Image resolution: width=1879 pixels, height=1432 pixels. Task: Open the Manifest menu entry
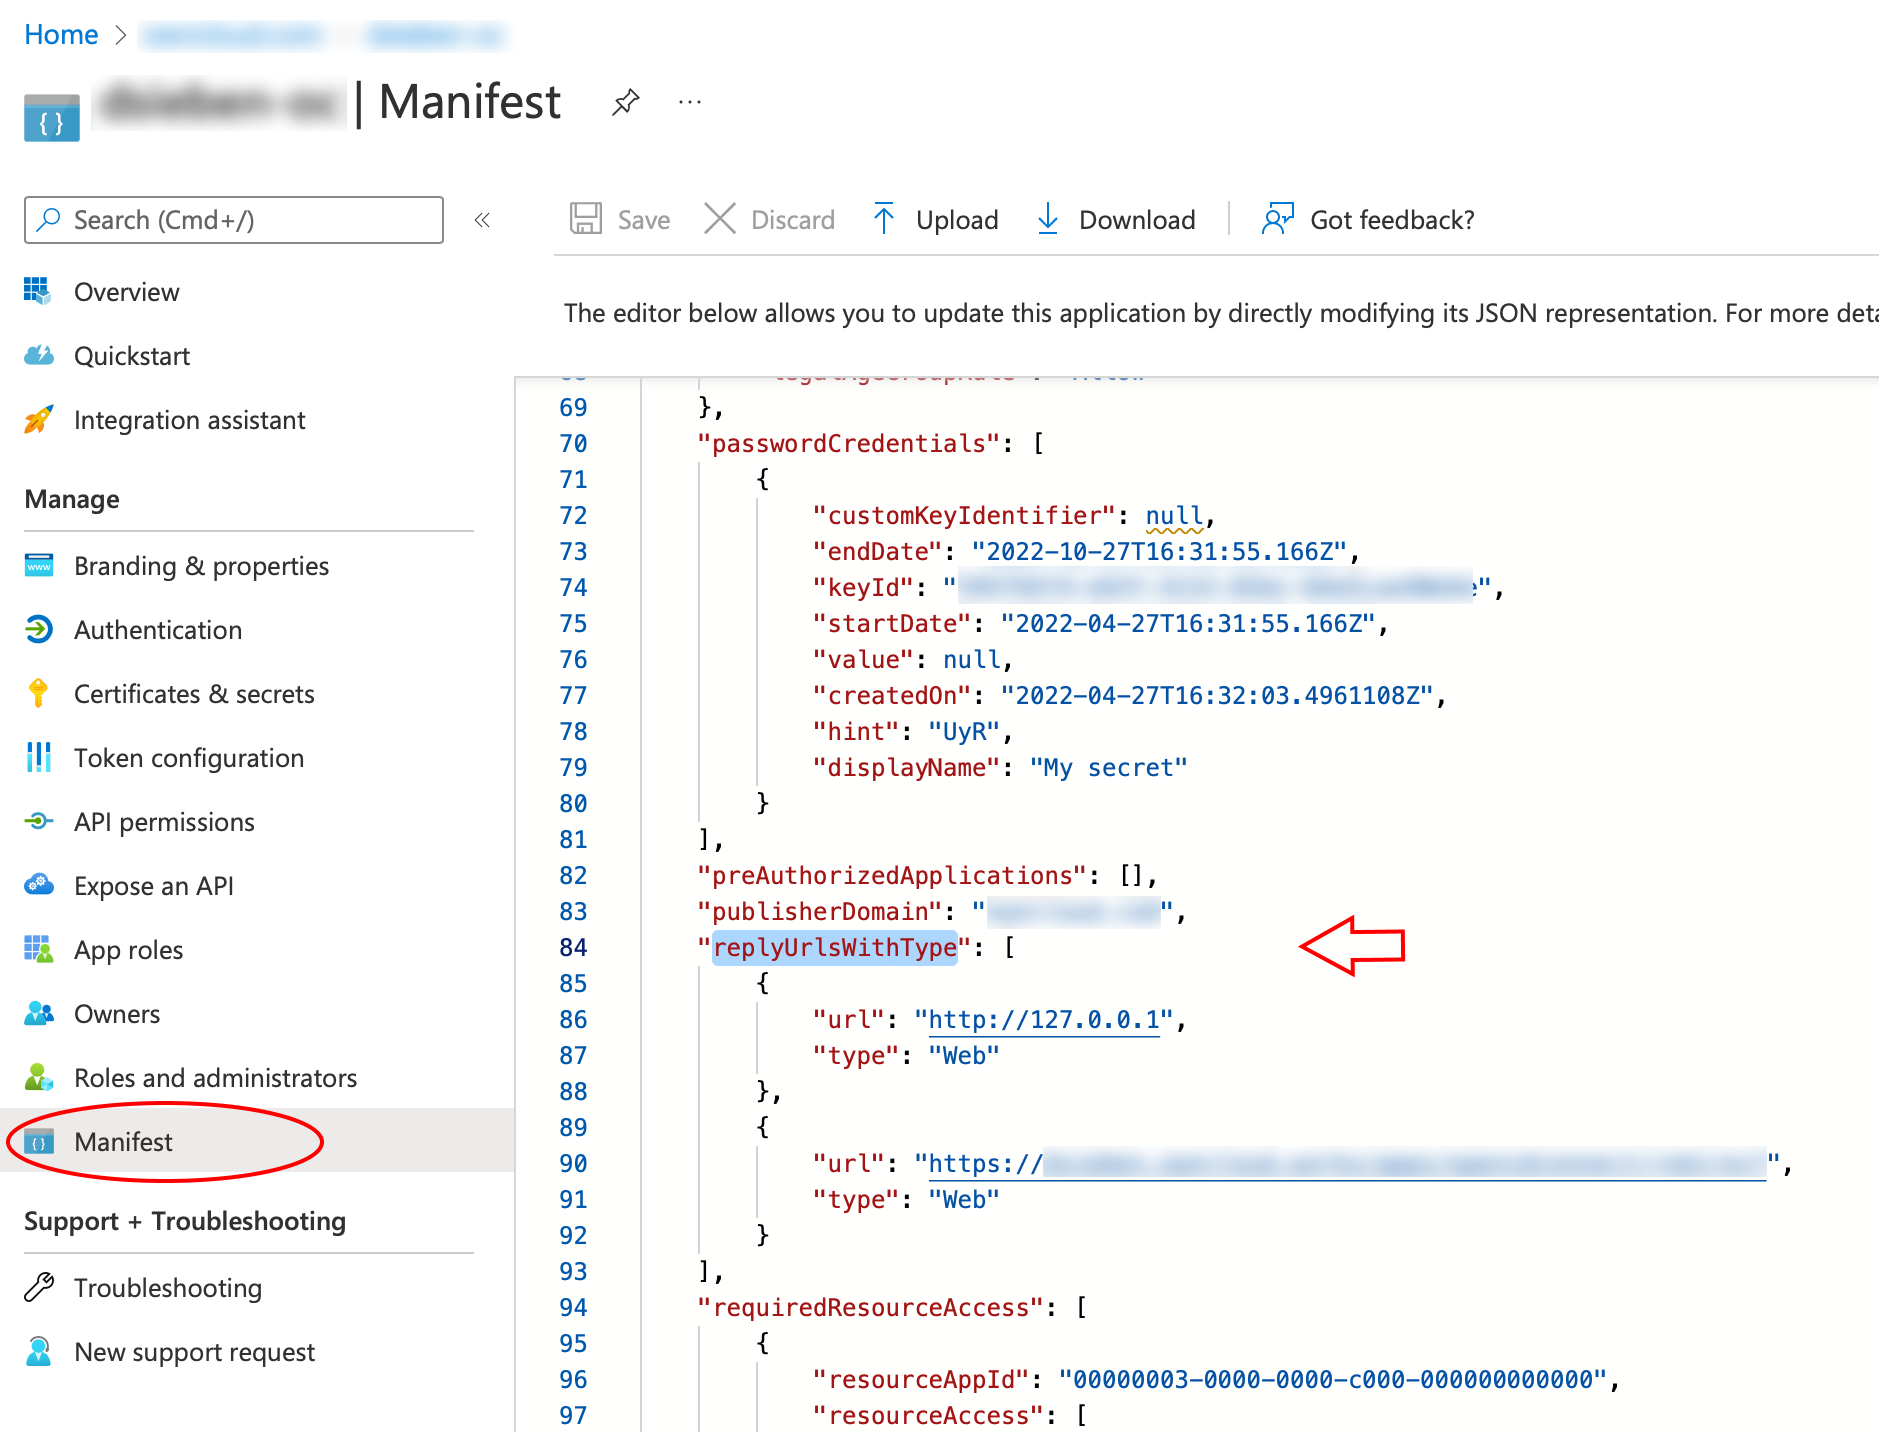(123, 1141)
